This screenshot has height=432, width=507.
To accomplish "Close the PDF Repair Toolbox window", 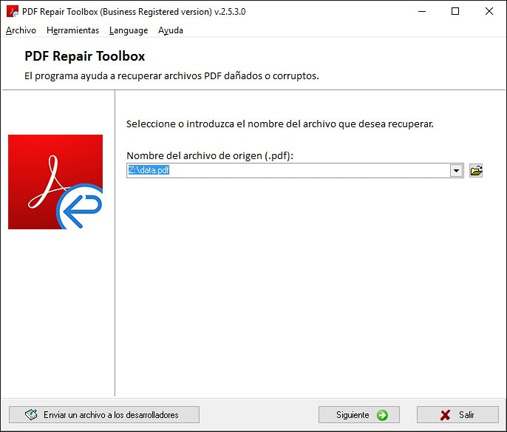I will point(489,11).
